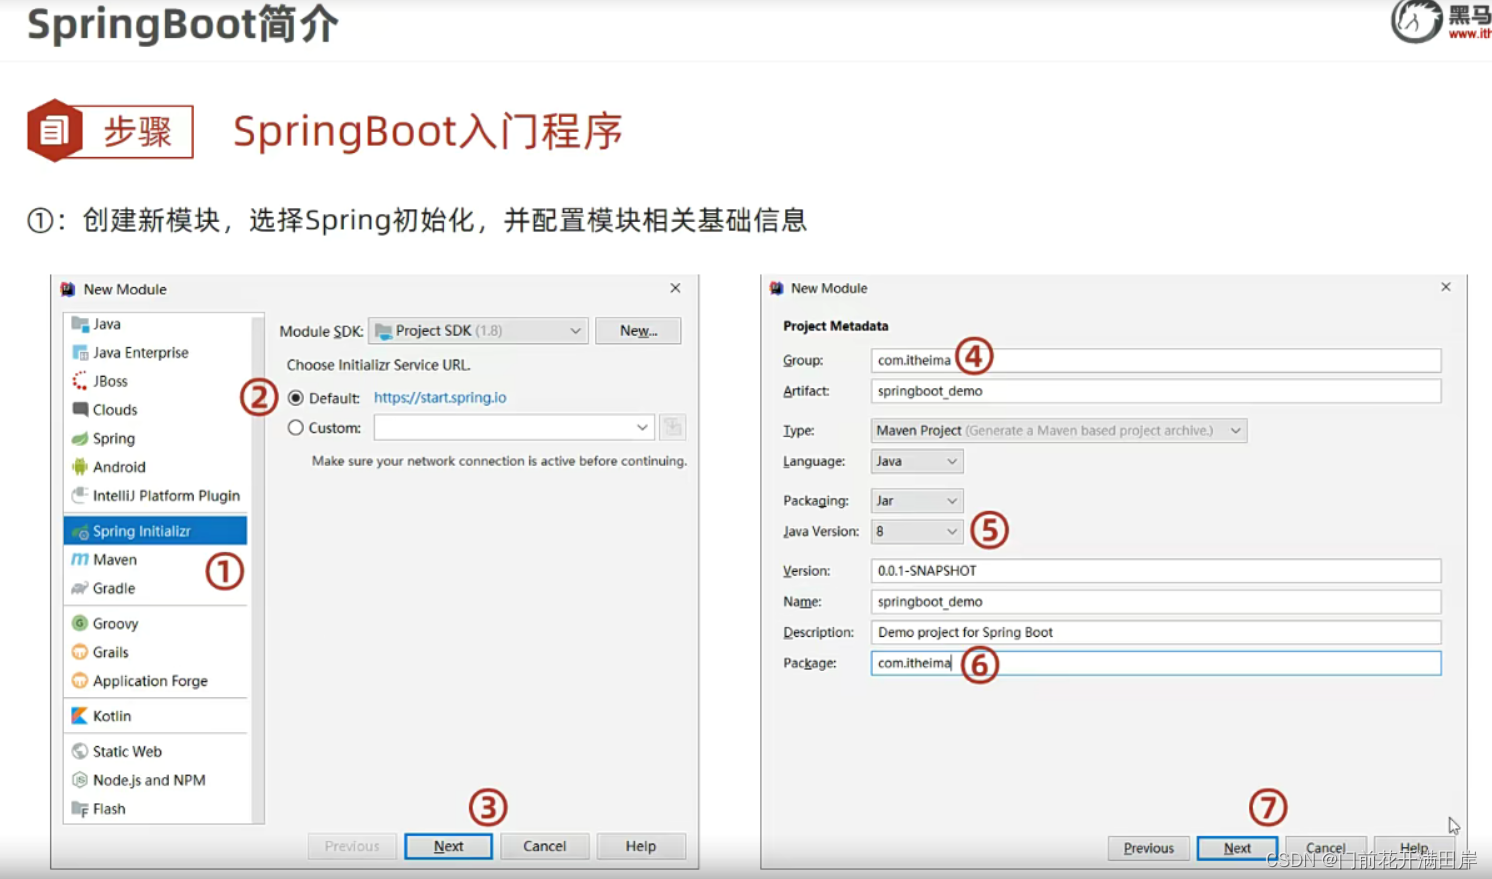Click New... SDK button
The height and width of the screenshot is (879, 1492).
(x=638, y=331)
